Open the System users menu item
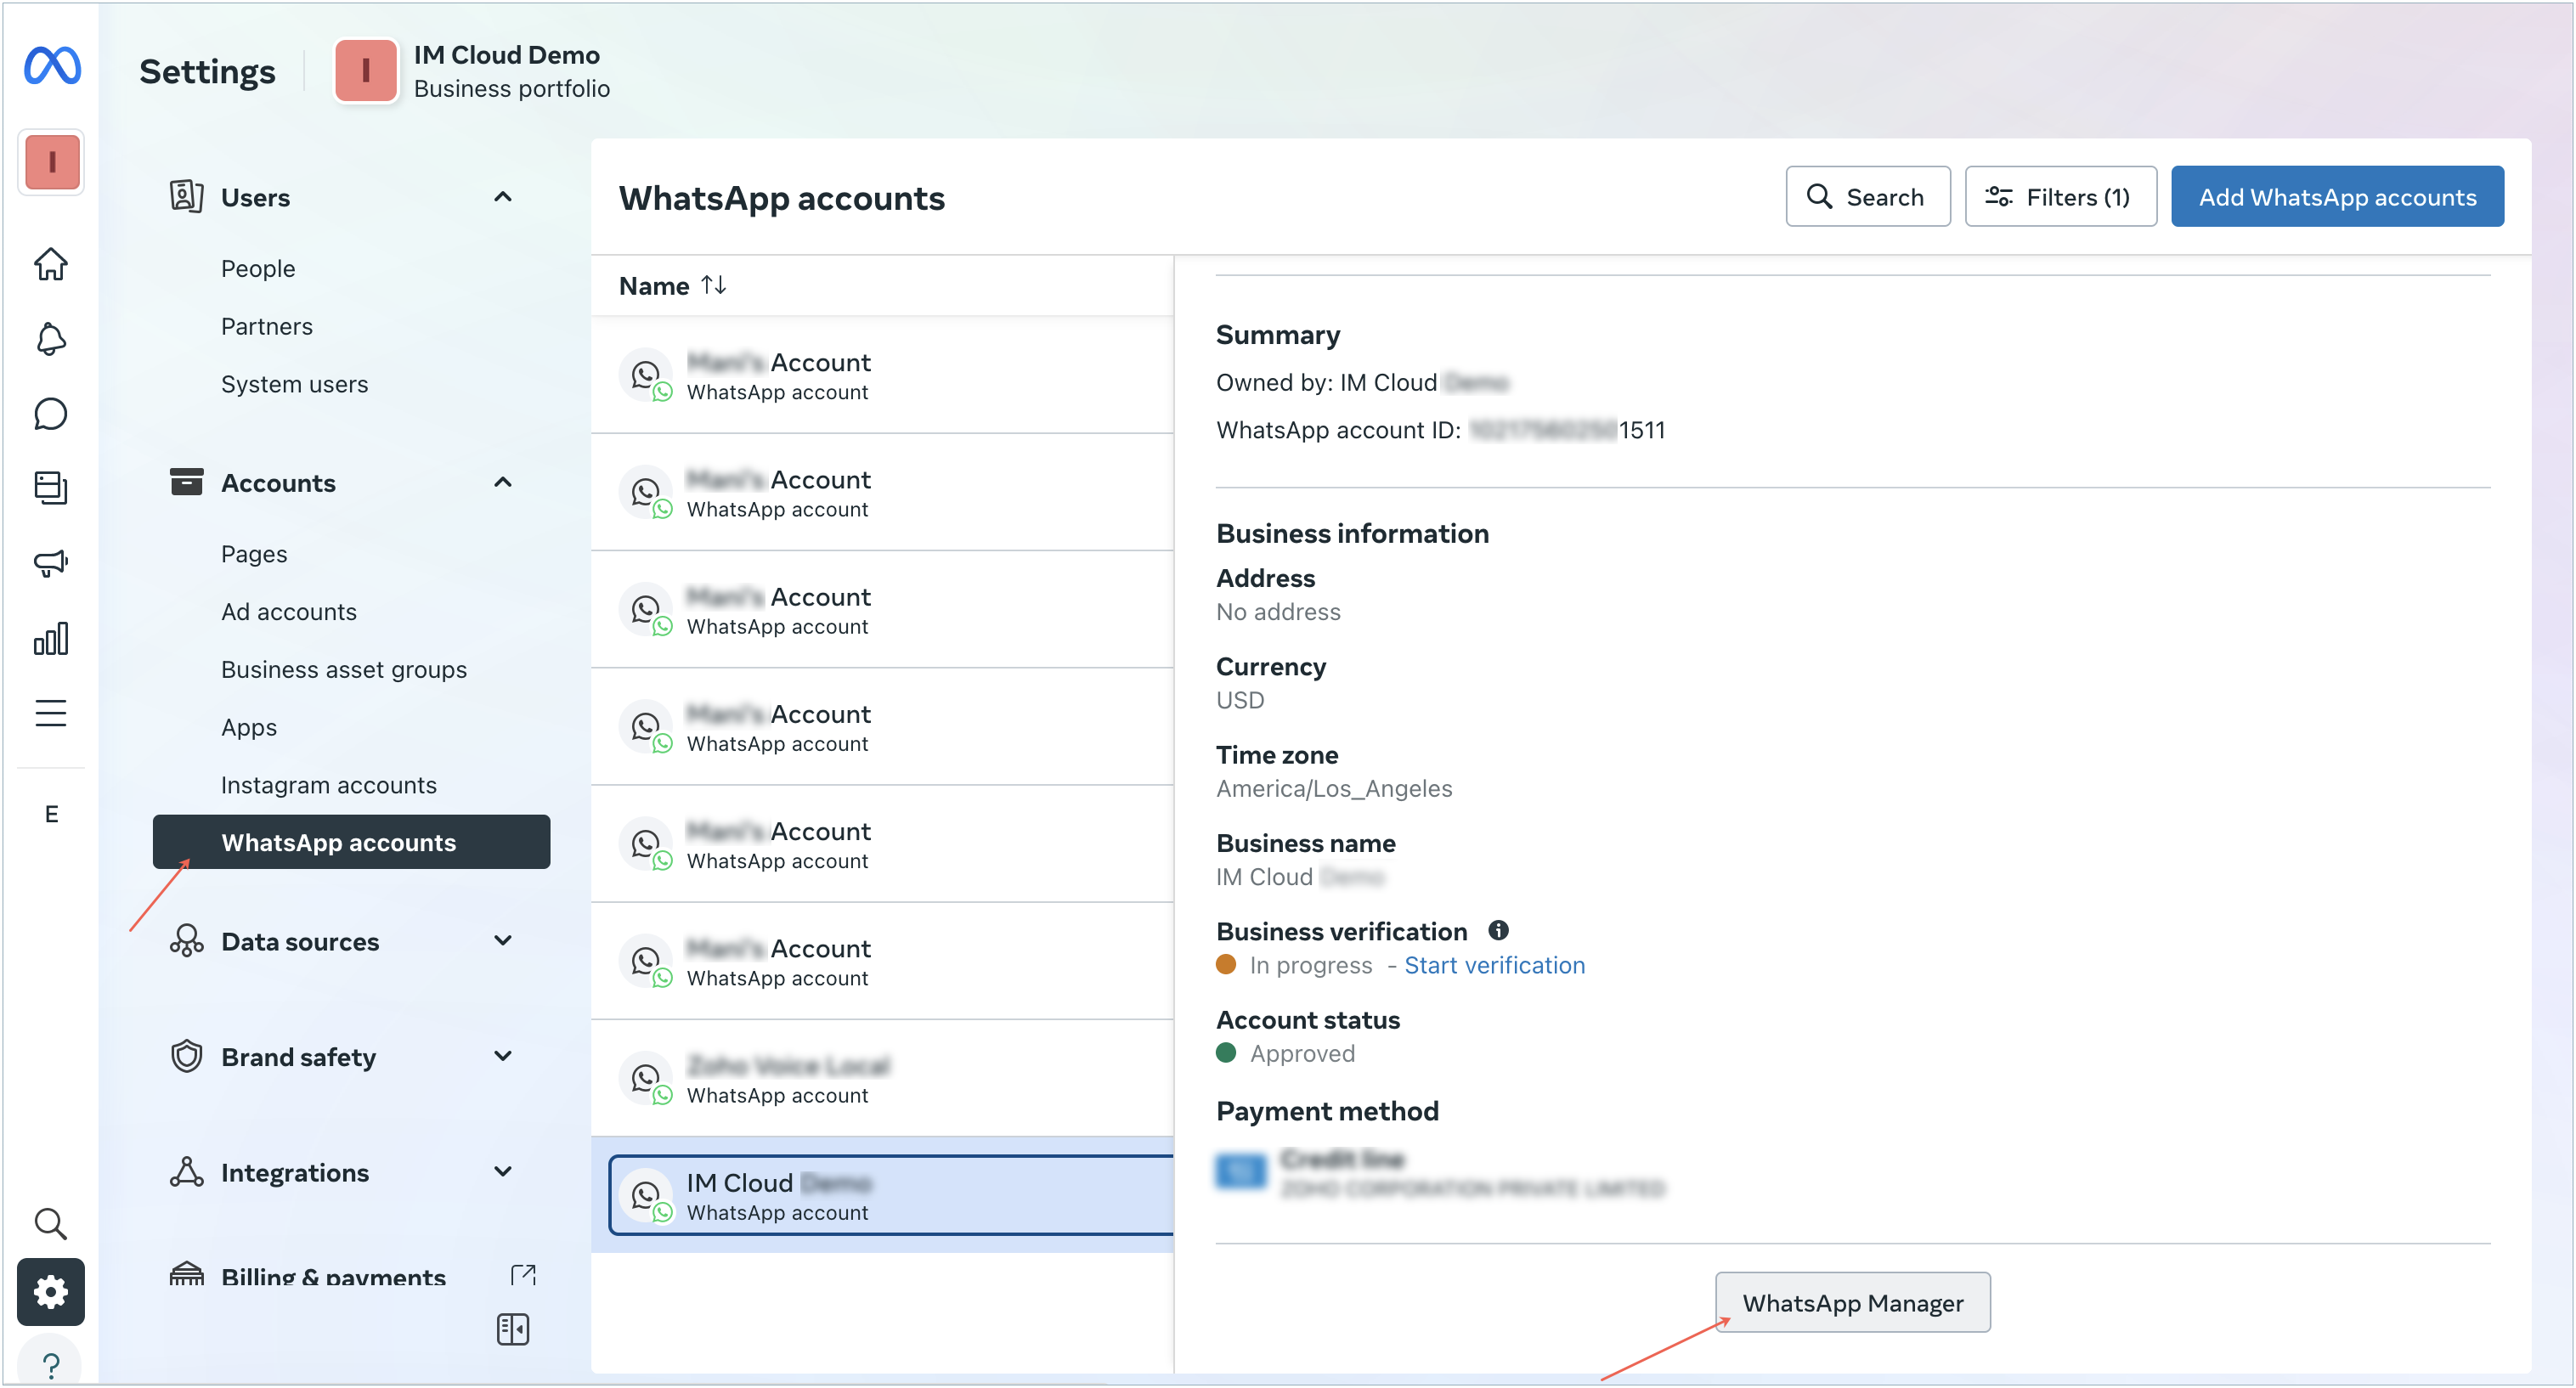 click(294, 384)
